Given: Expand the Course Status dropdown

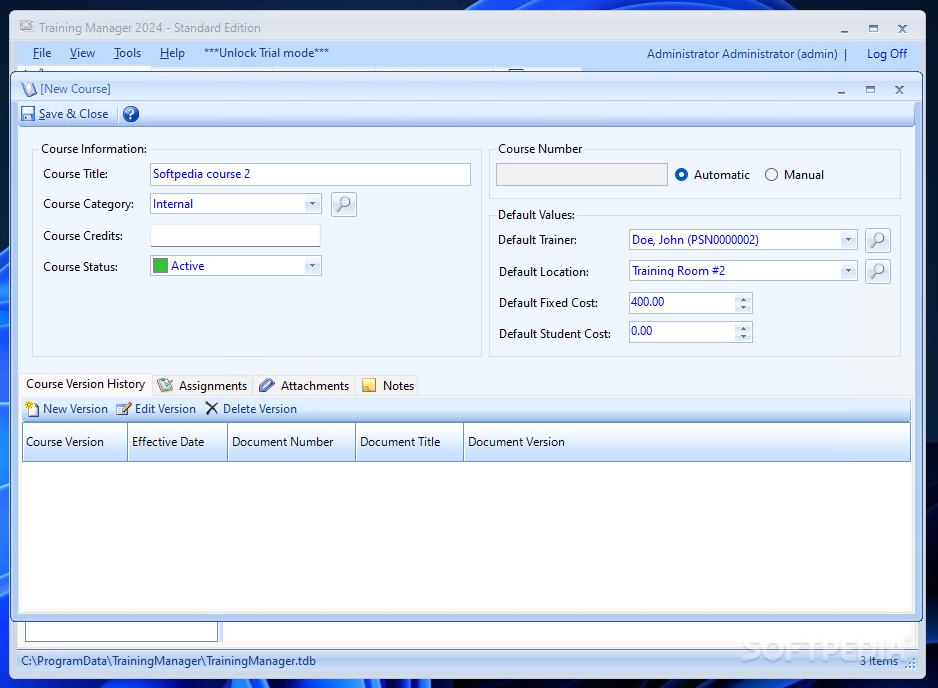Looking at the screenshot, I should click(312, 266).
